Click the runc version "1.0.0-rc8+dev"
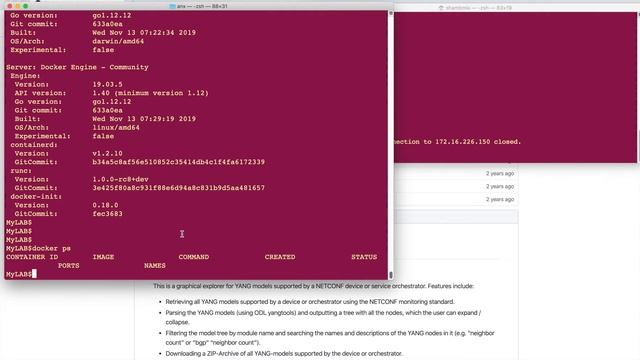The width and height of the screenshot is (640, 360). point(120,179)
